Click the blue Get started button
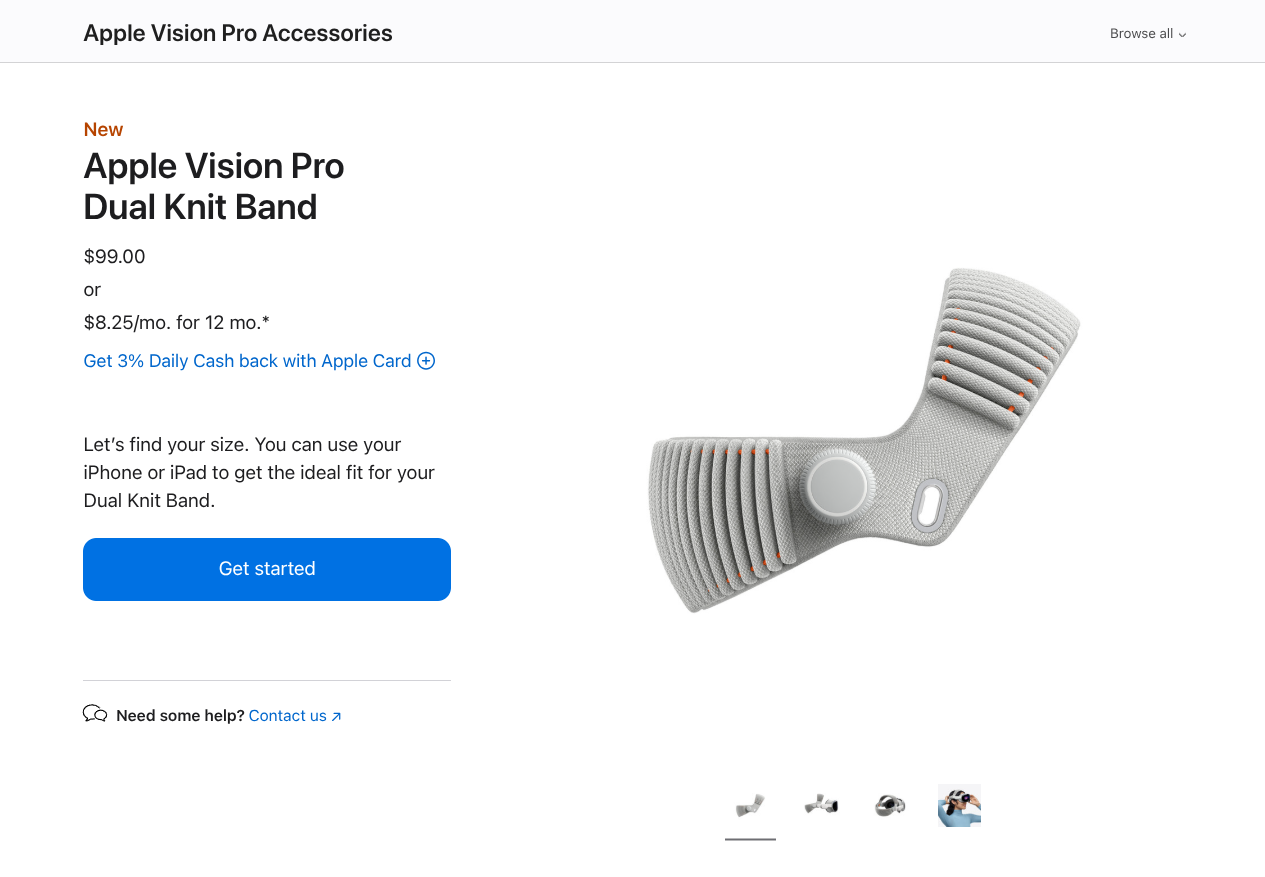 (267, 569)
